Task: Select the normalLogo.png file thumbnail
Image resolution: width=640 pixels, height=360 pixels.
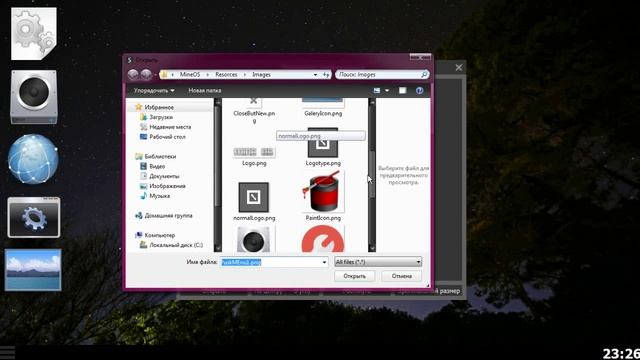Action: (x=253, y=198)
